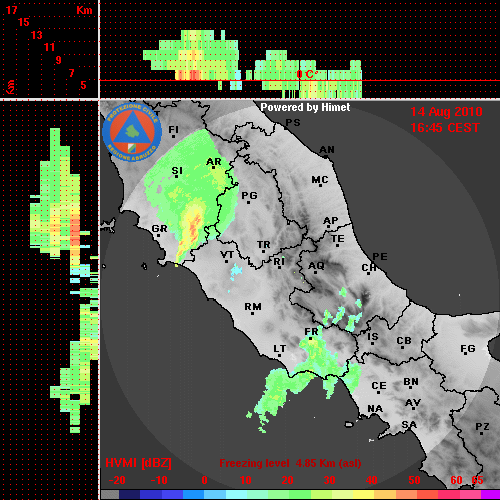Click the FR city label

click(311, 332)
